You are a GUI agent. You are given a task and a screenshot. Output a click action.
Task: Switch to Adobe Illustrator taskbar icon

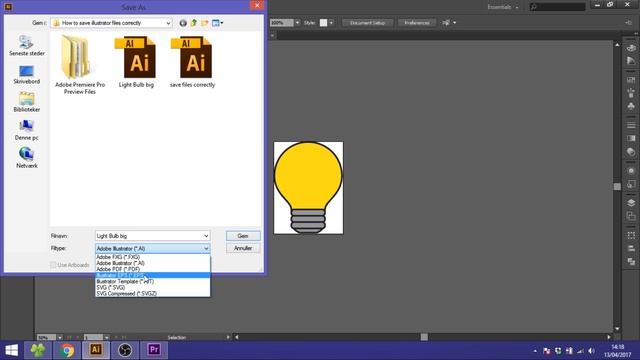click(96, 350)
